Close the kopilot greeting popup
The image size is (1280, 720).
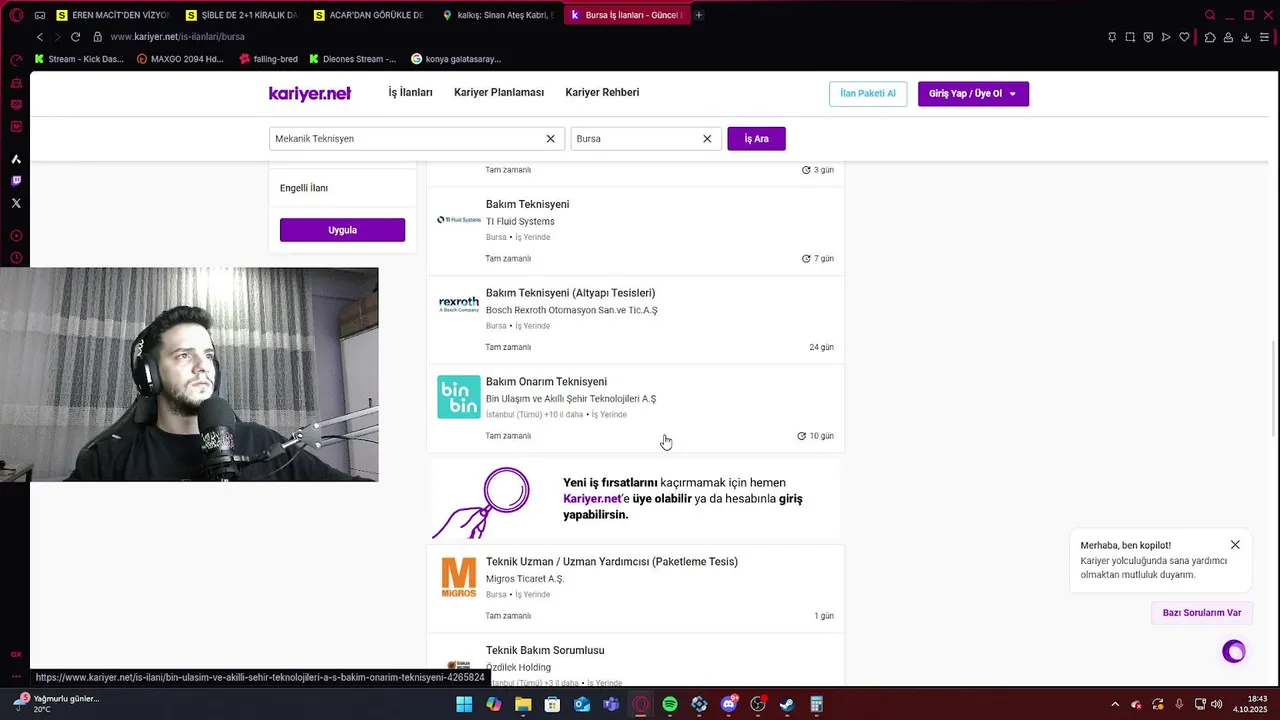(x=1235, y=545)
